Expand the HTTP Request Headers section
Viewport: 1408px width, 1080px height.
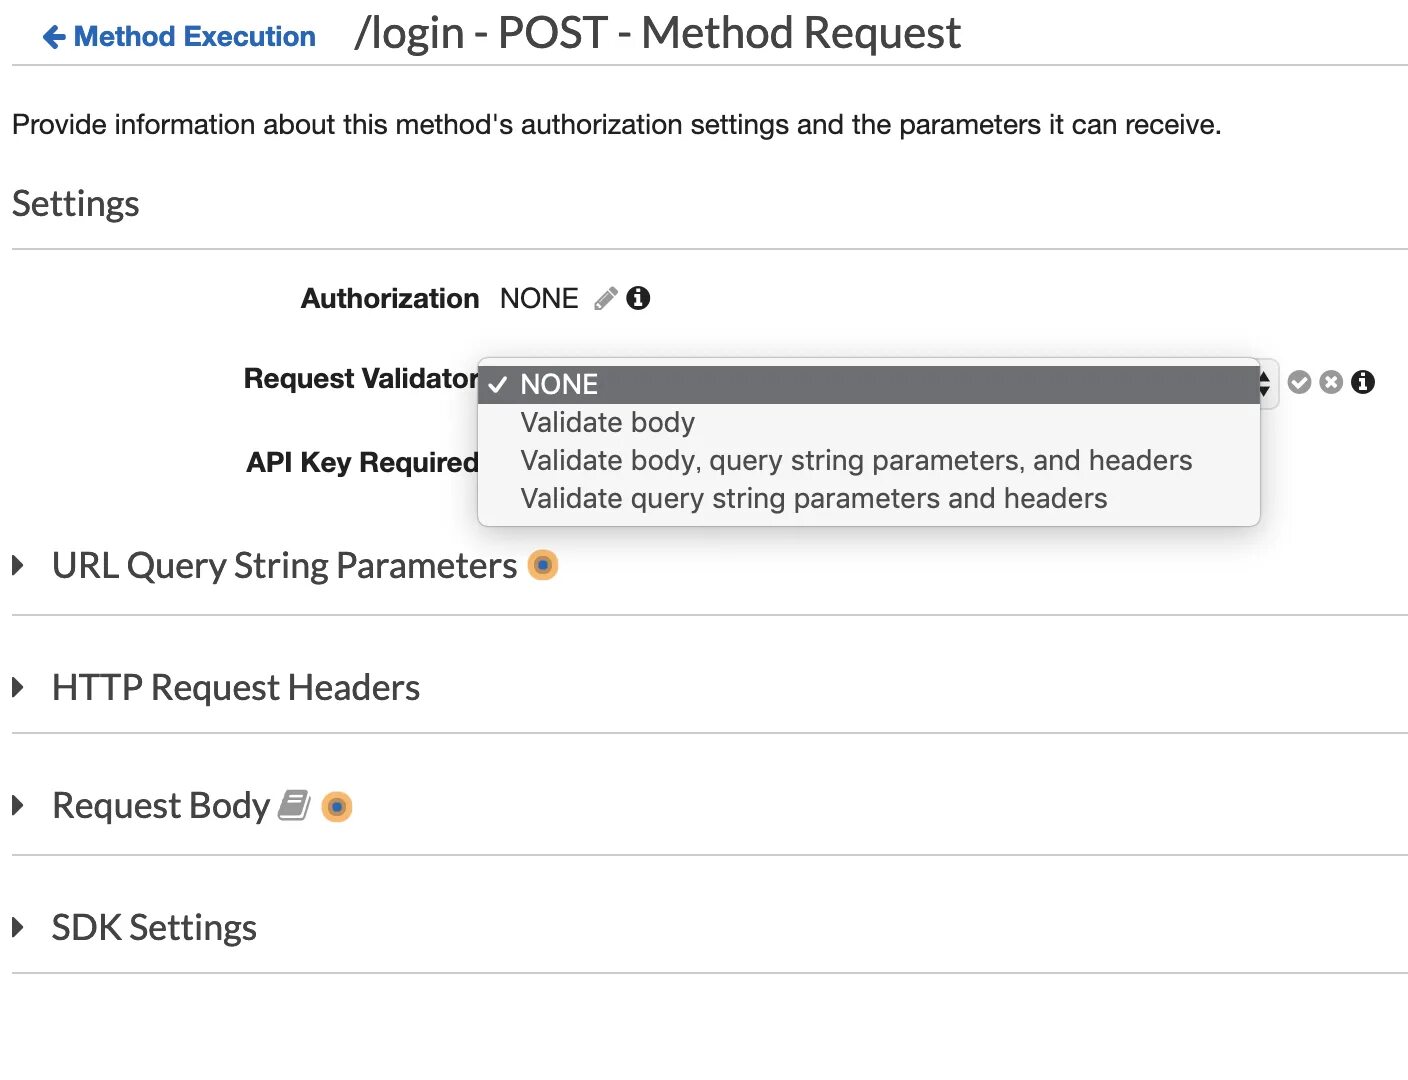18,687
